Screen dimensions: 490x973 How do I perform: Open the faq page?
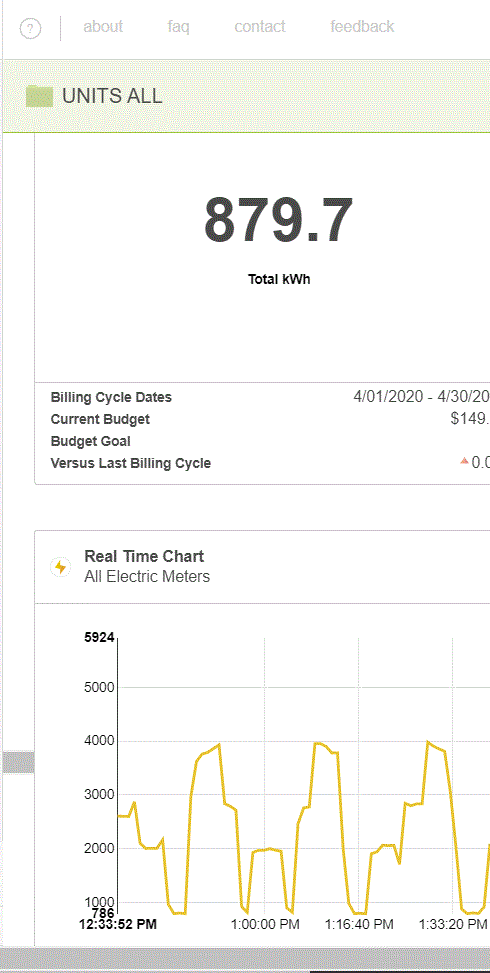tap(179, 27)
